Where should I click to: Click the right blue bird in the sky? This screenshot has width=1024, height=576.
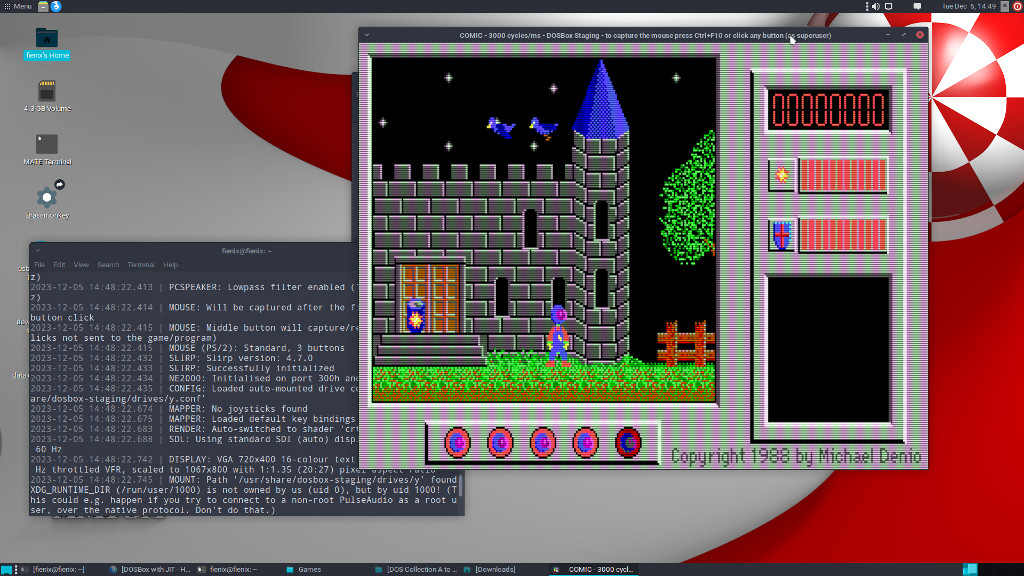(x=543, y=127)
